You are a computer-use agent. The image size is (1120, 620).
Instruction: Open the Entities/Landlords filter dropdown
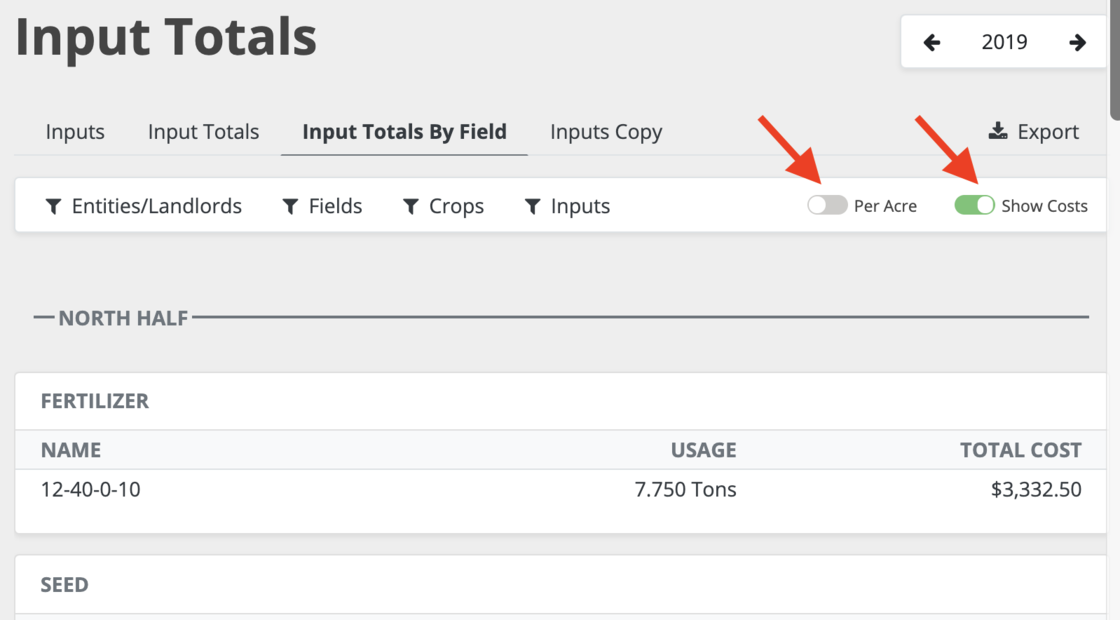tap(156, 207)
